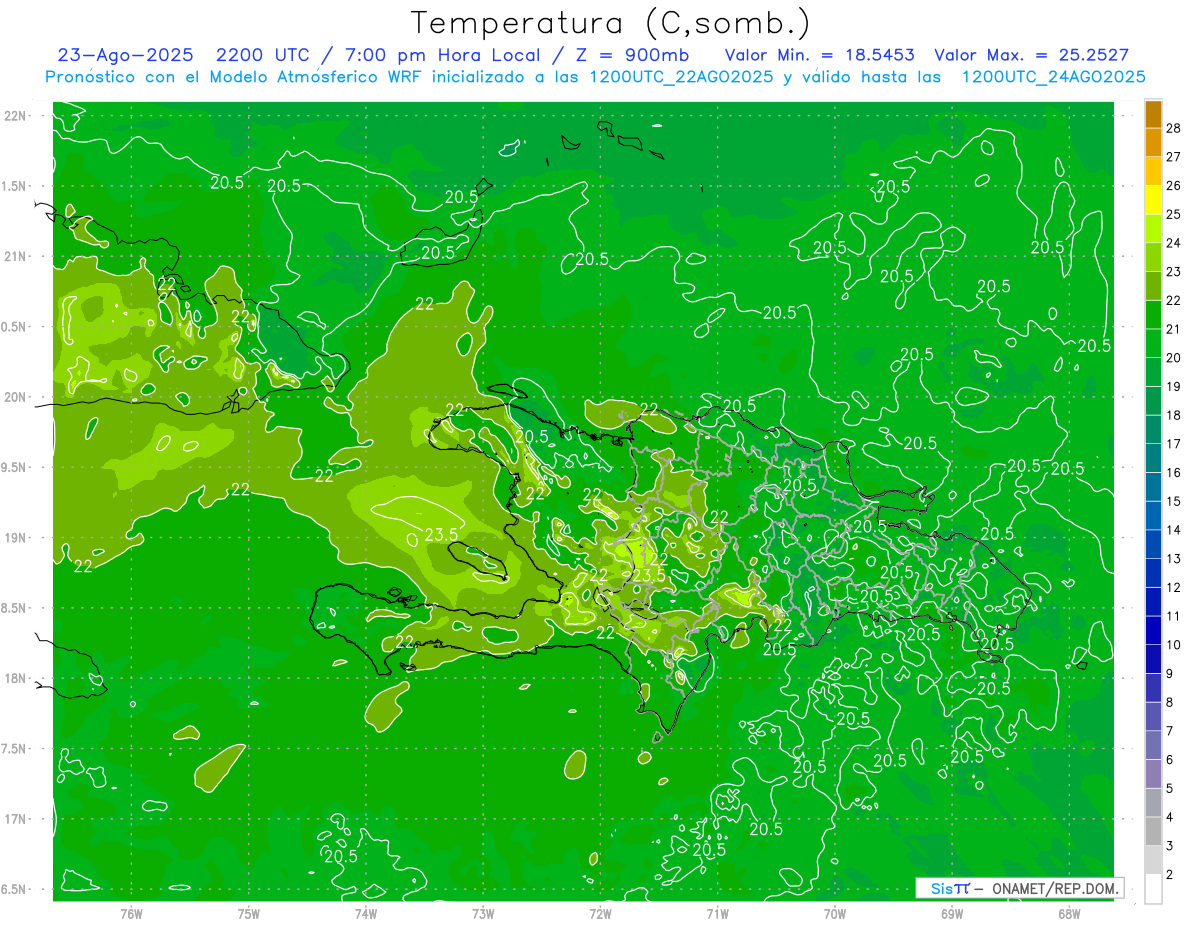Click the legend swatch between 23 and 24
The width and height of the screenshot is (1200, 927).
pos(1153,257)
